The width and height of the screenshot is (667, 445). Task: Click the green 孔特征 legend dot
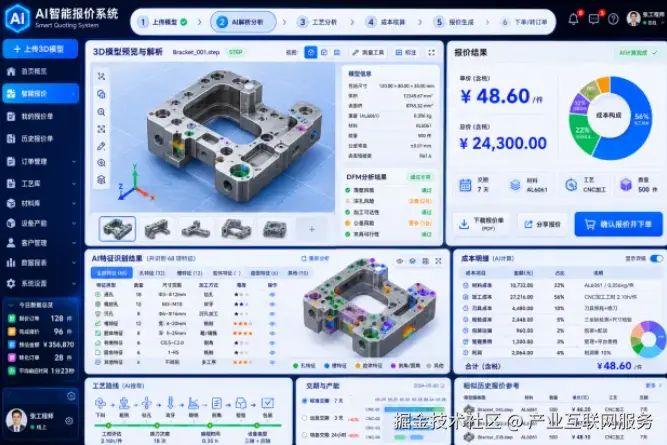point(296,365)
